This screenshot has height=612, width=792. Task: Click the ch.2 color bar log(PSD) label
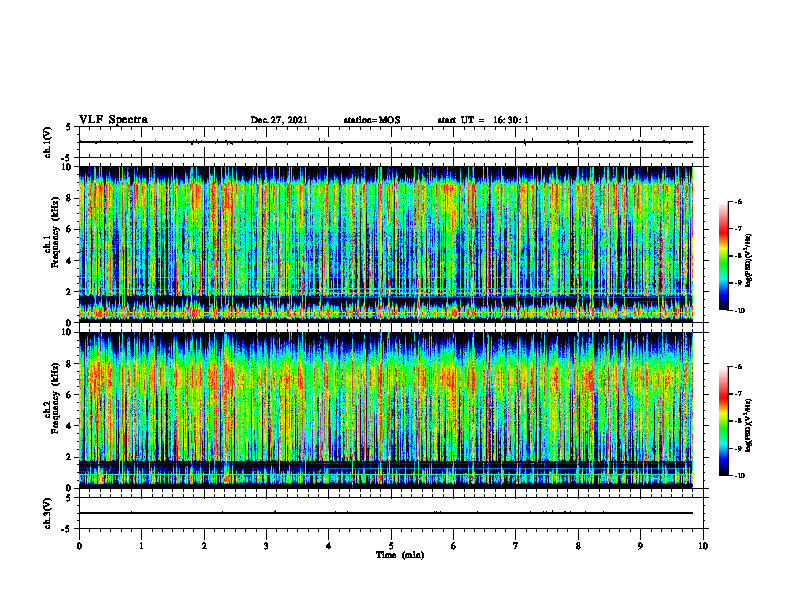[x=749, y=426]
